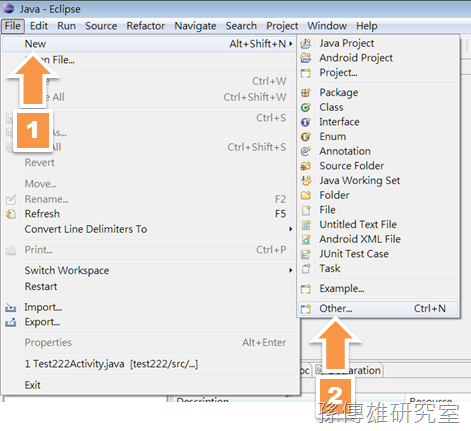
Task: Click the Android XML File icon
Action: point(306,239)
